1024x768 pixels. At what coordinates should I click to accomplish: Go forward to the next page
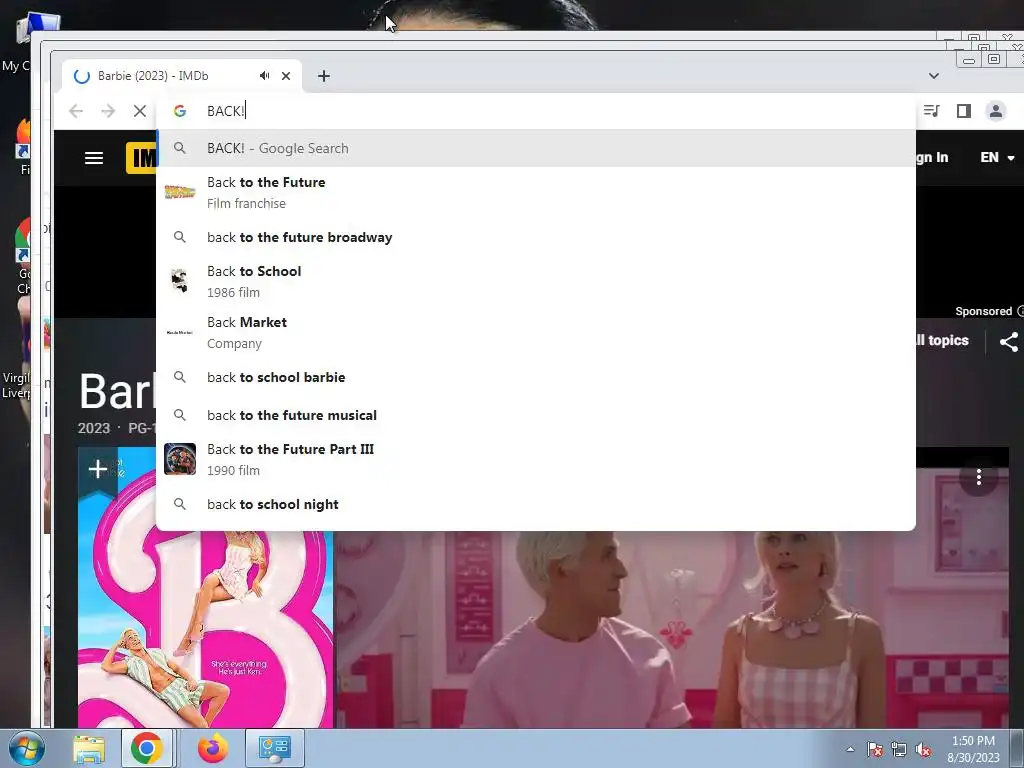pos(108,111)
